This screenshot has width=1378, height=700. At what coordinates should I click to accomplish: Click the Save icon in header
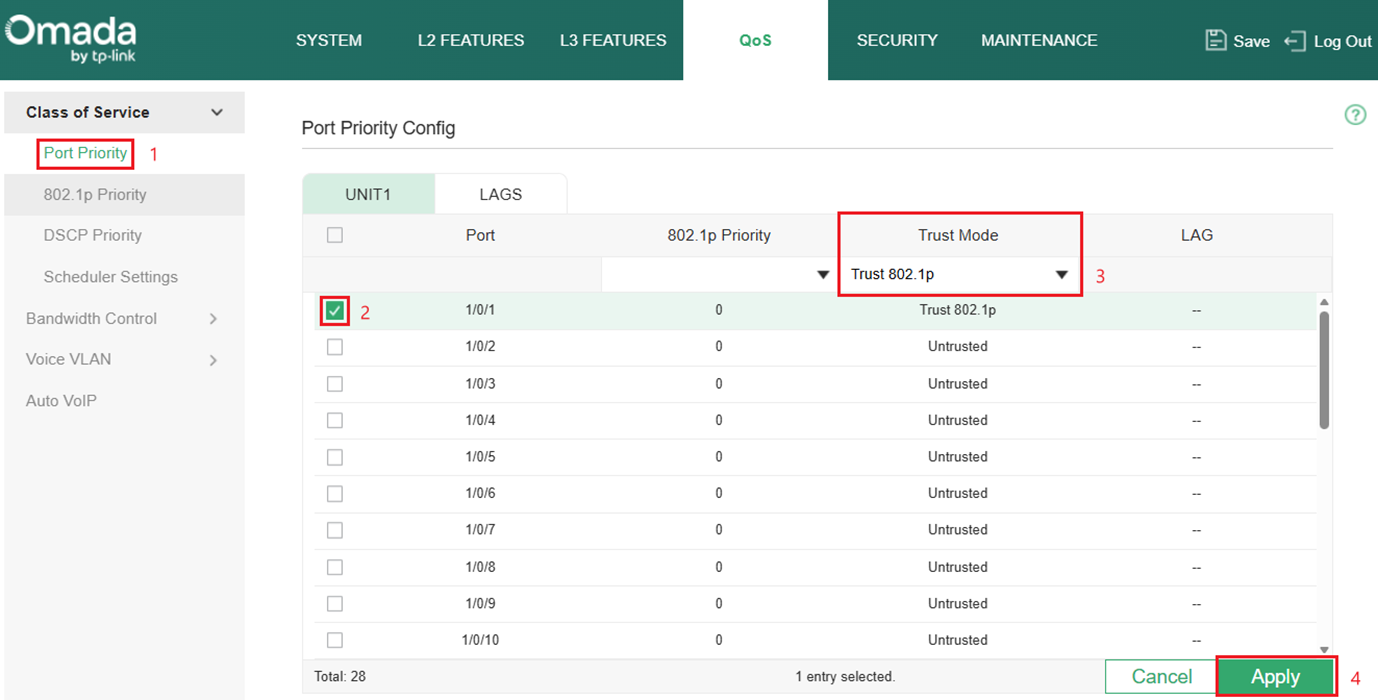tap(1214, 40)
